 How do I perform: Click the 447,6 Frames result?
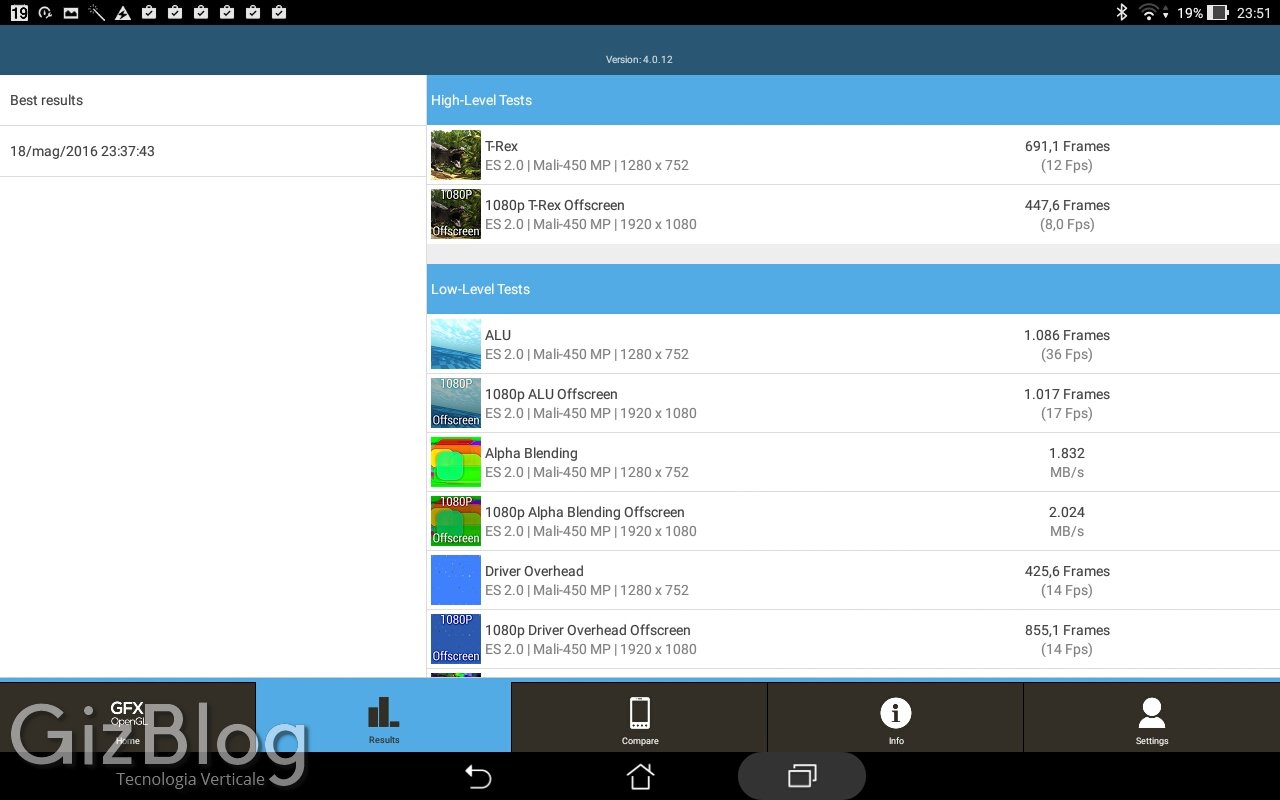1067,205
